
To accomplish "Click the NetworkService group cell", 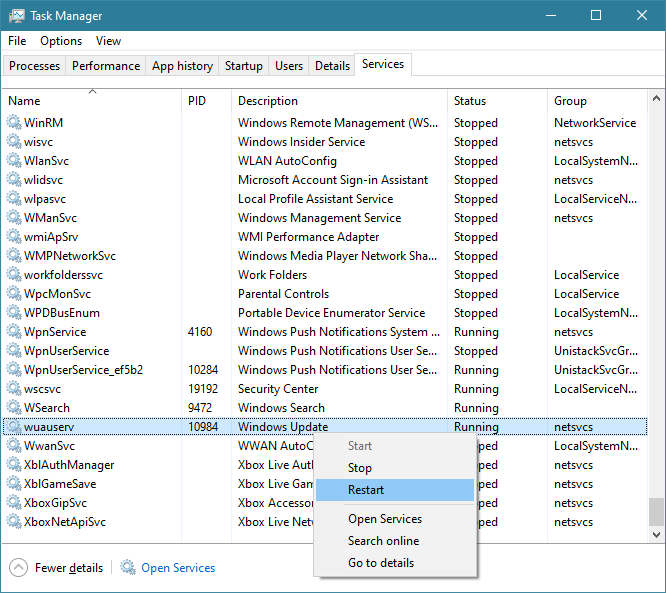I will tap(595, 123).
